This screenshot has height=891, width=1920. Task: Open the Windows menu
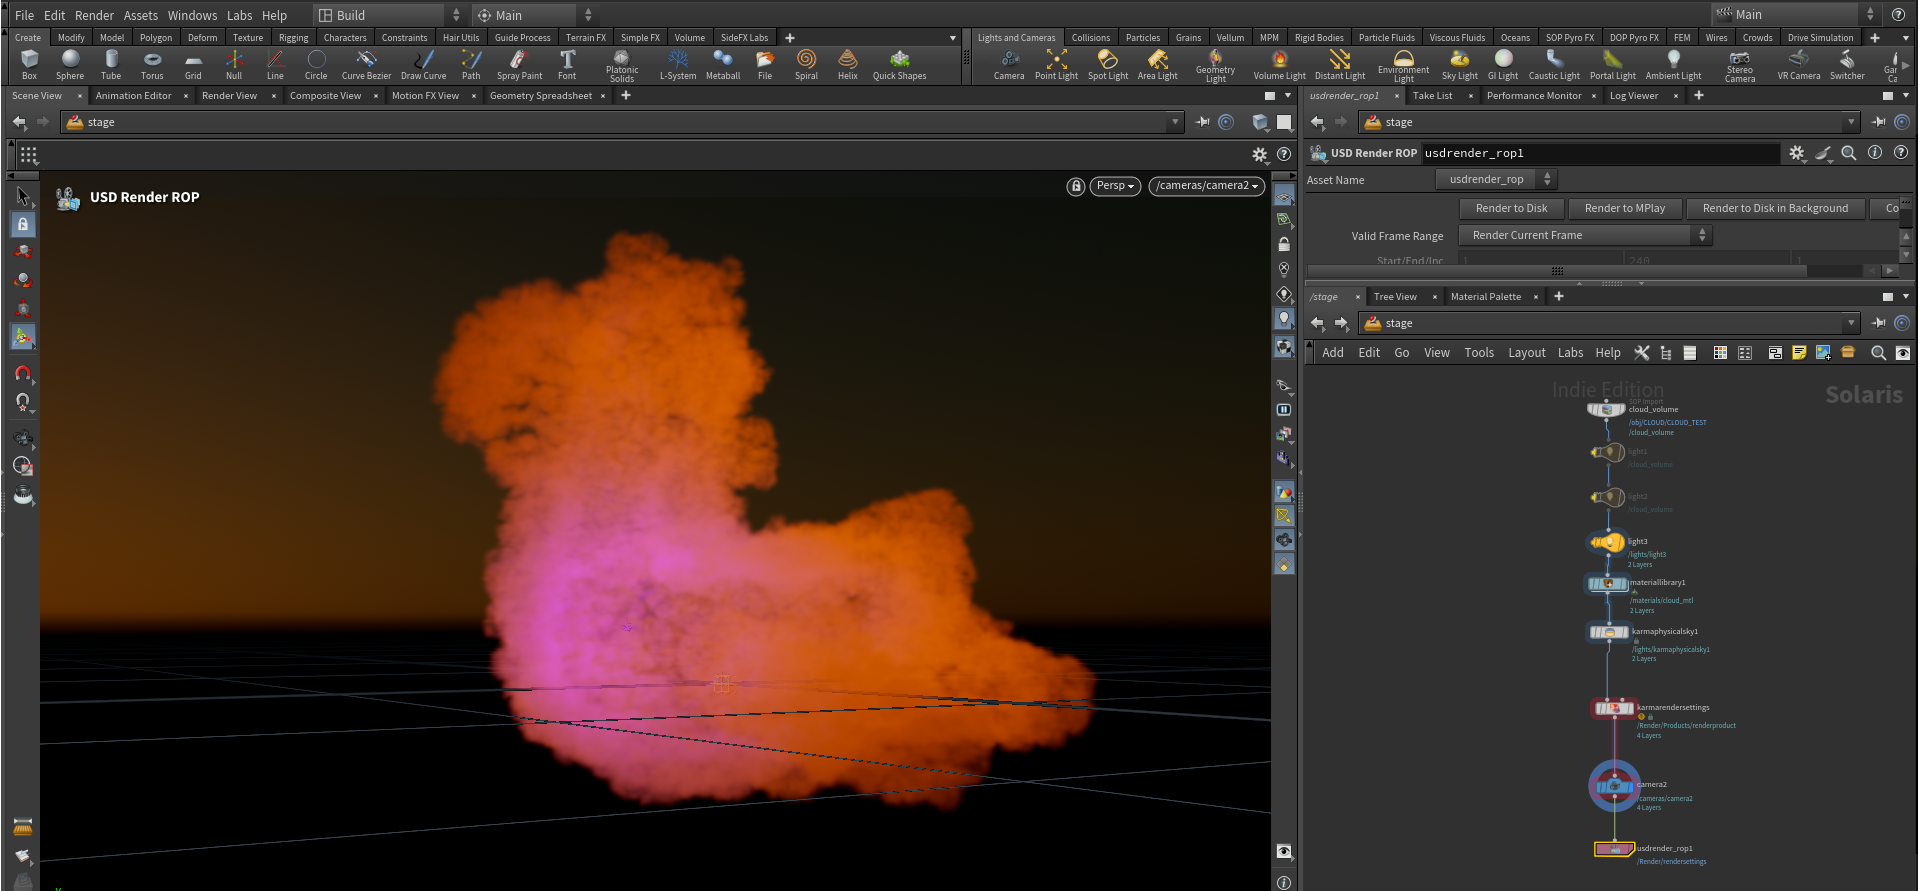(x=192, y=15)
